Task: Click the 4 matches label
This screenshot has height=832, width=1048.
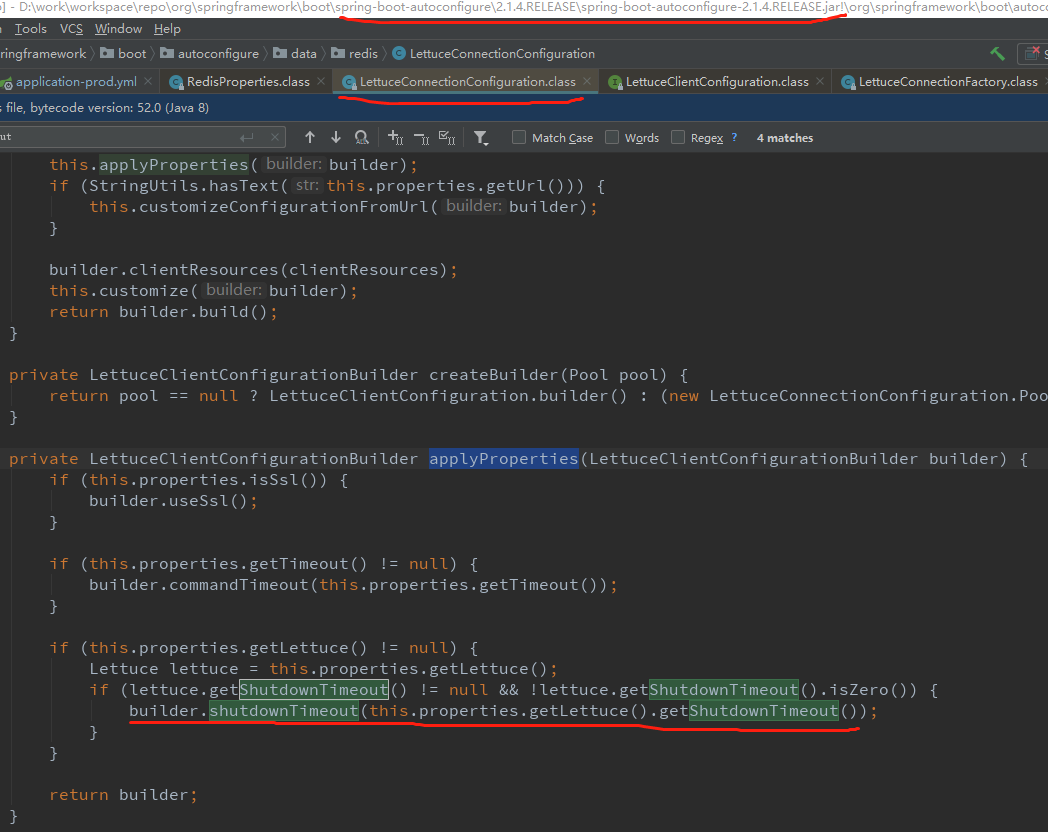Action: click(784, 137)
